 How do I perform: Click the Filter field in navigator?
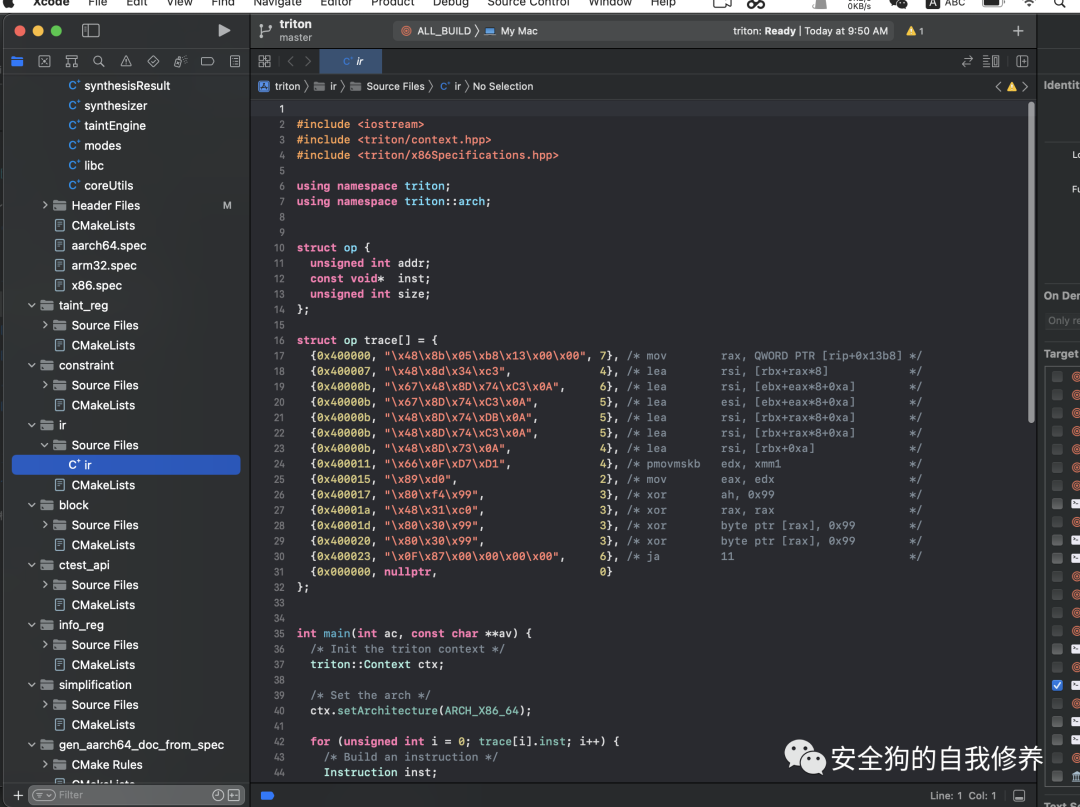120,795
